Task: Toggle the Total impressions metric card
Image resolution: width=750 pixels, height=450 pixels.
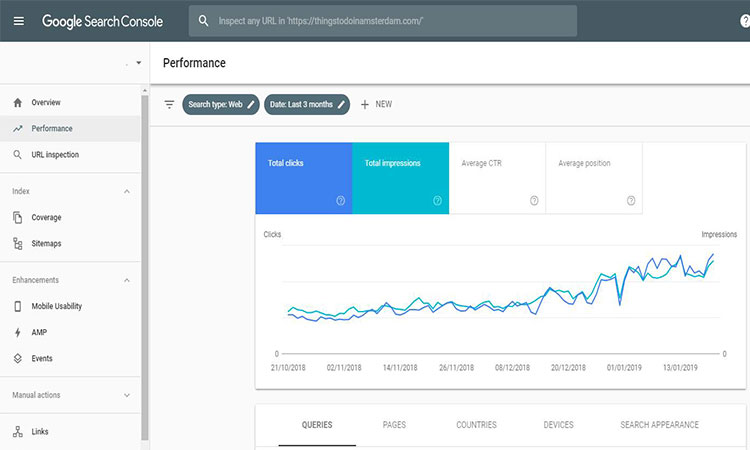Action: click(x=400, y=178)
